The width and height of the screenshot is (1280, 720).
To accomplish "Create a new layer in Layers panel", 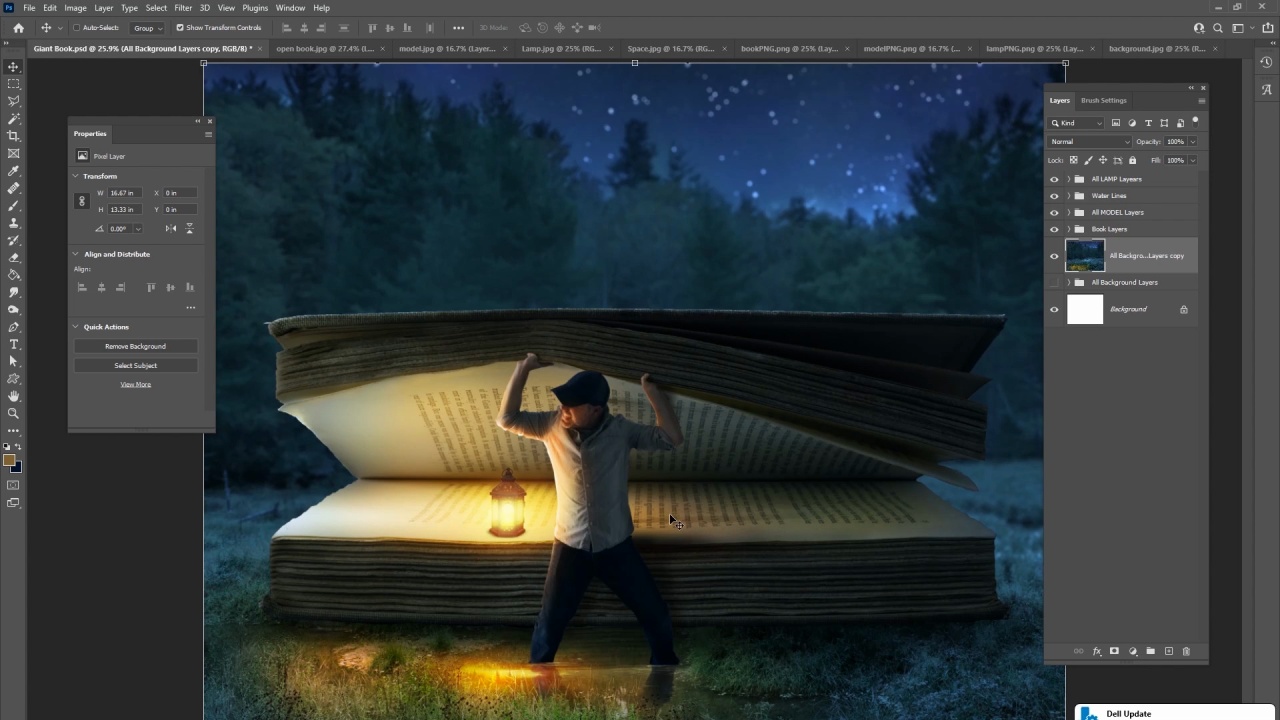I will click(x=1168, y=651).
